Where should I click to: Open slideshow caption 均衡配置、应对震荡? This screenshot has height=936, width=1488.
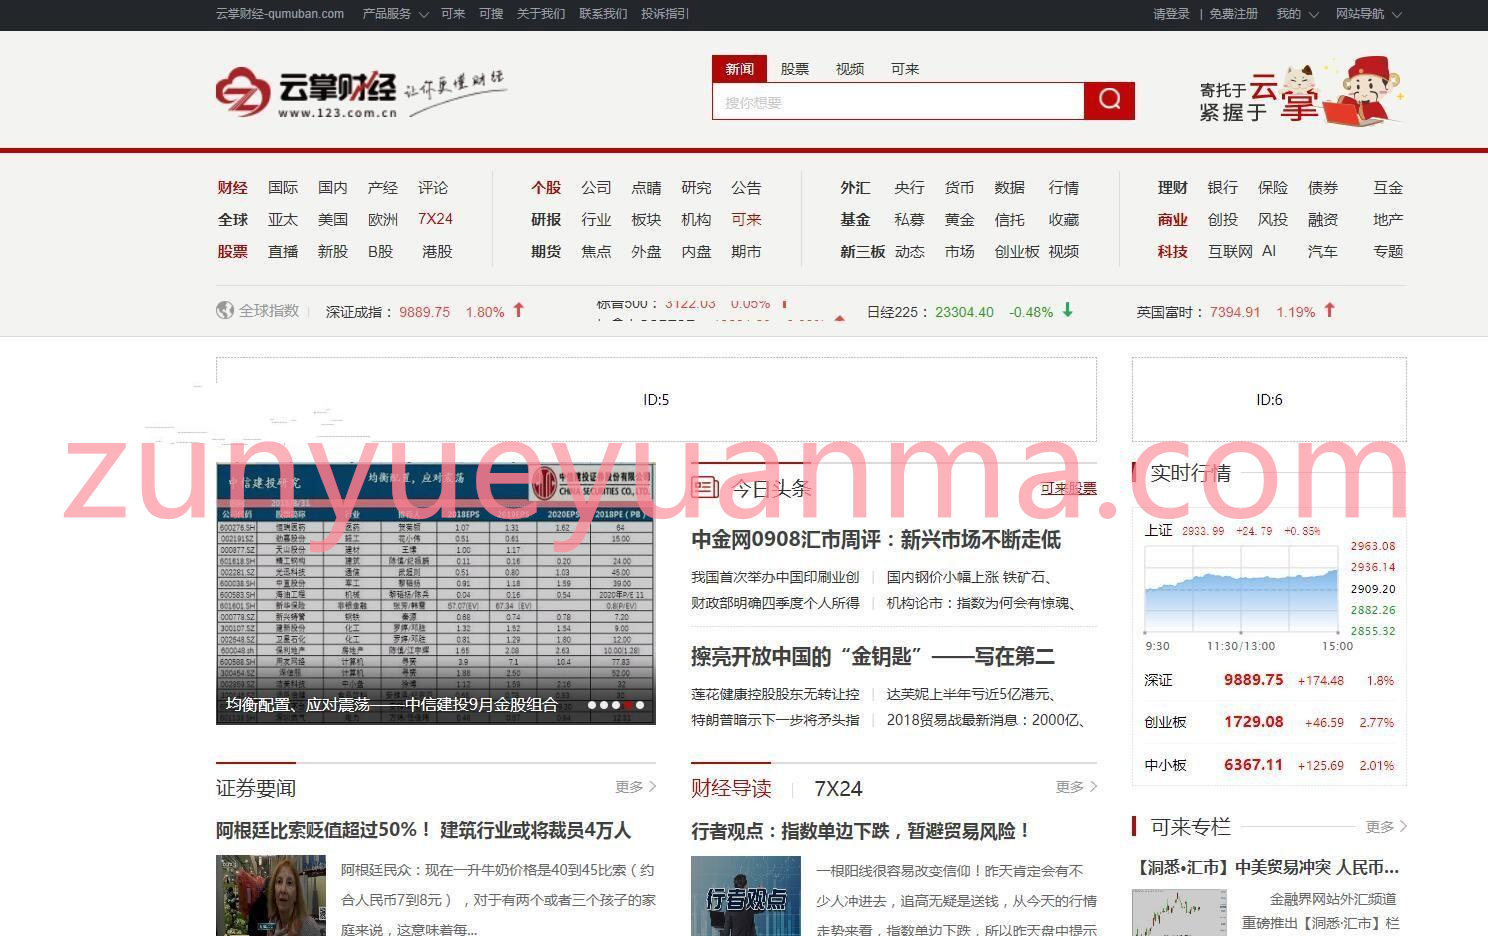pos(391,705)
